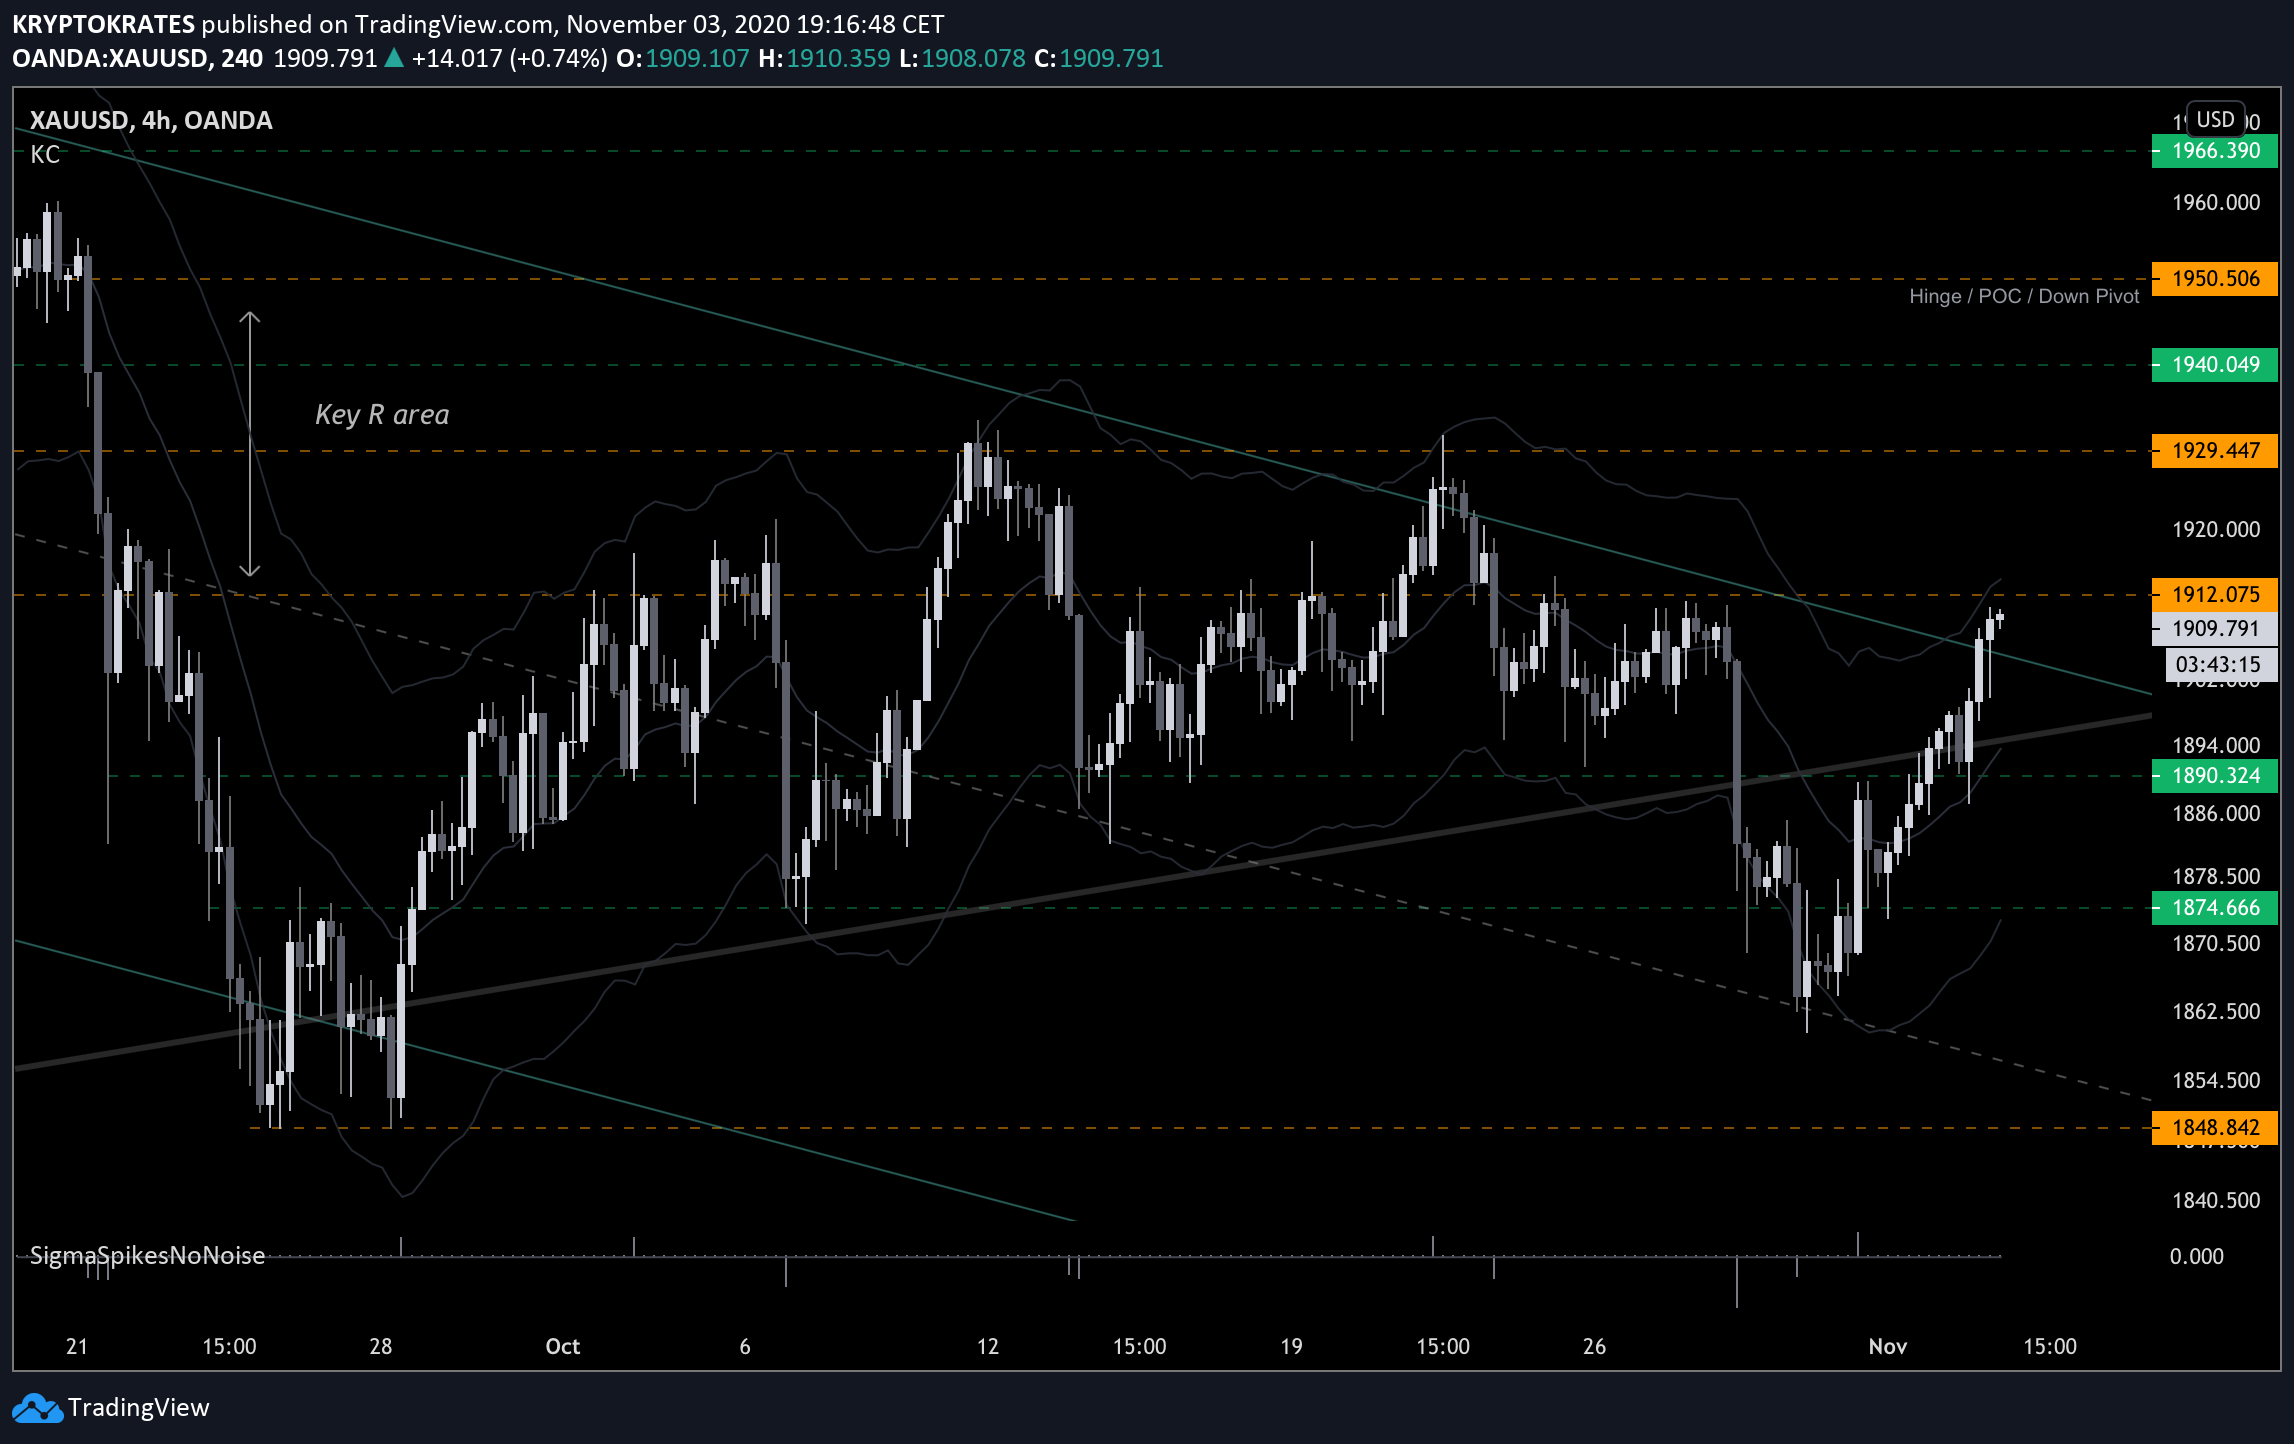The image size is (2294, 1444).
Task: Click the 'Nov' label on time axis
Action: [x=1887, y=1346]
